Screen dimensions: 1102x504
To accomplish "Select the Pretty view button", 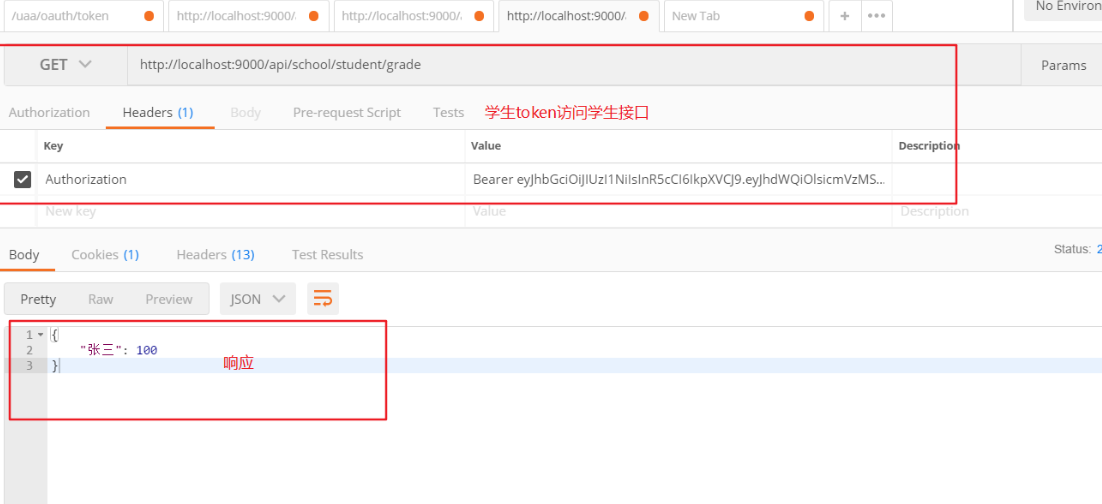I will 38,299.
